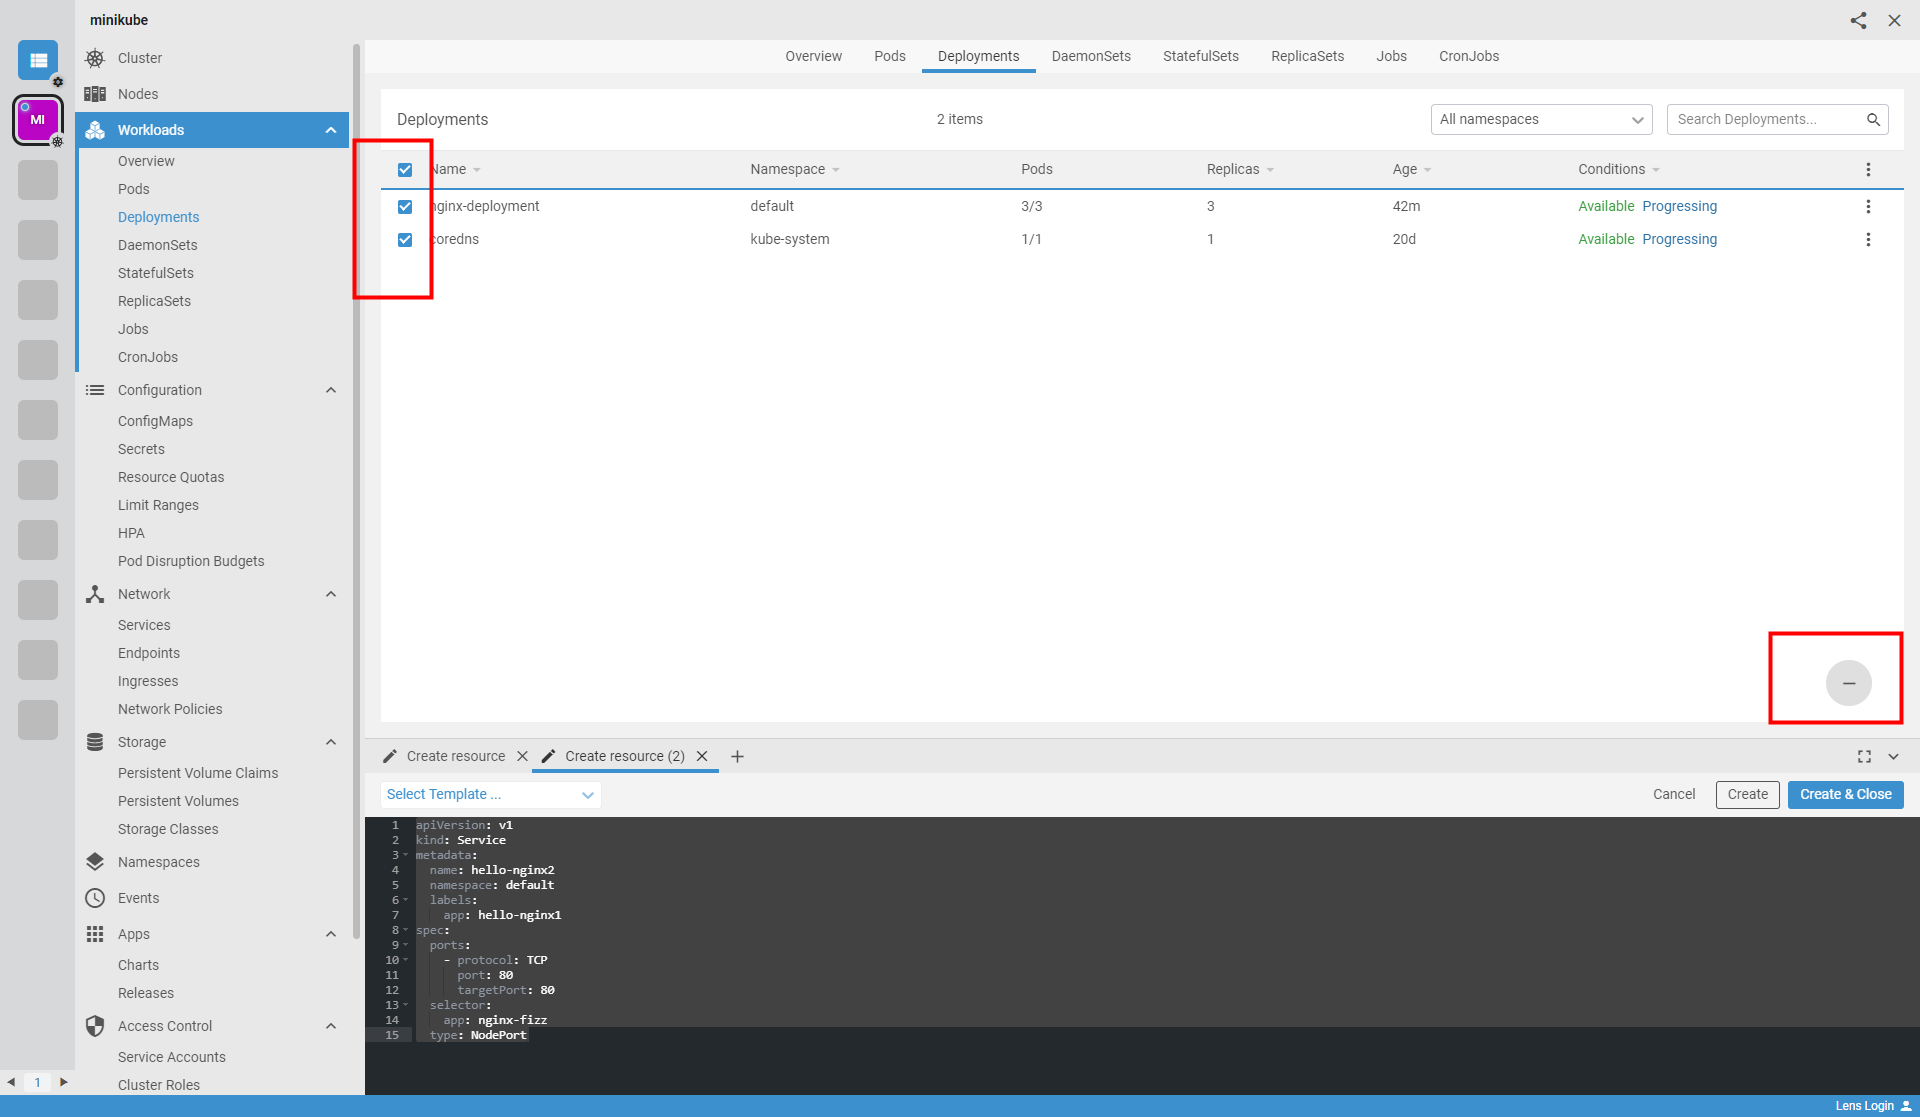1920x1117 pixels.
Task: Click the share icon in the top bar
Action: tap(1858, 20)
